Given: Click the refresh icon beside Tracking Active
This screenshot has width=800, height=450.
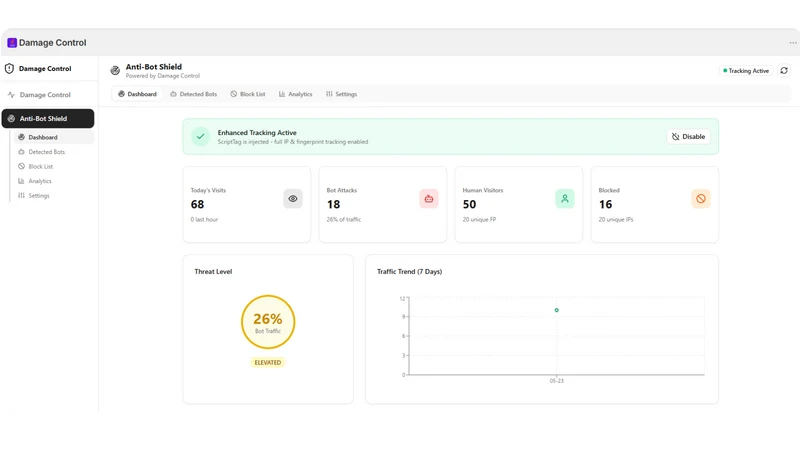Looking at the screenshot, I should tap(784, 71).
